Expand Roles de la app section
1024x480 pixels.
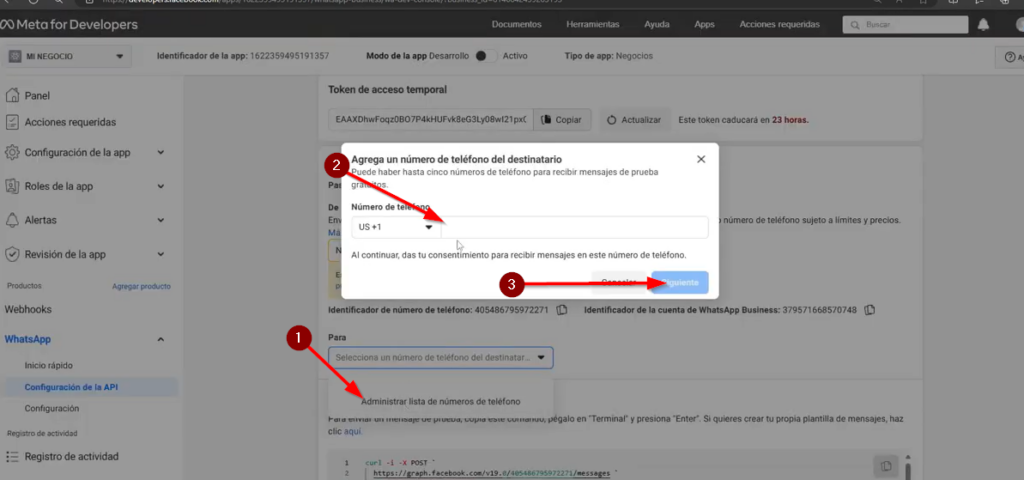pos(161,186)
